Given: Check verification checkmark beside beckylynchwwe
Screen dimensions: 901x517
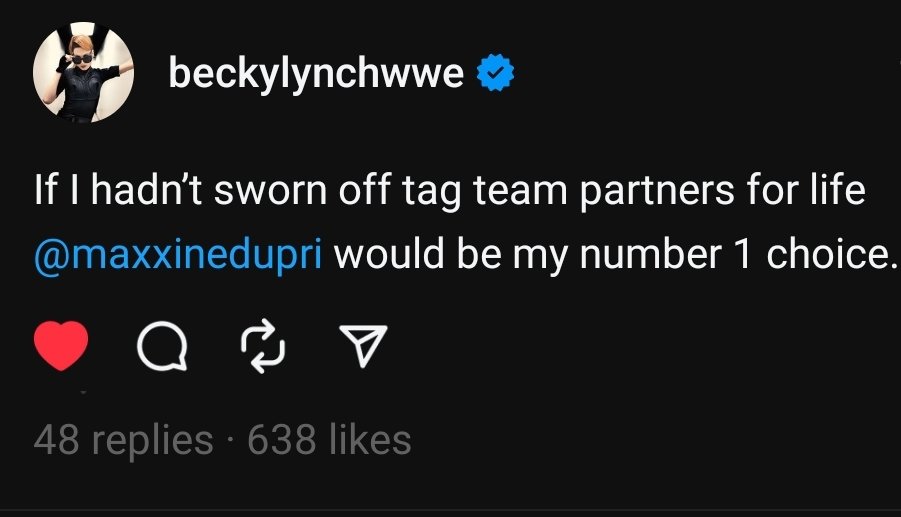Looking at the screenshot, I should (x=495, y=72).
